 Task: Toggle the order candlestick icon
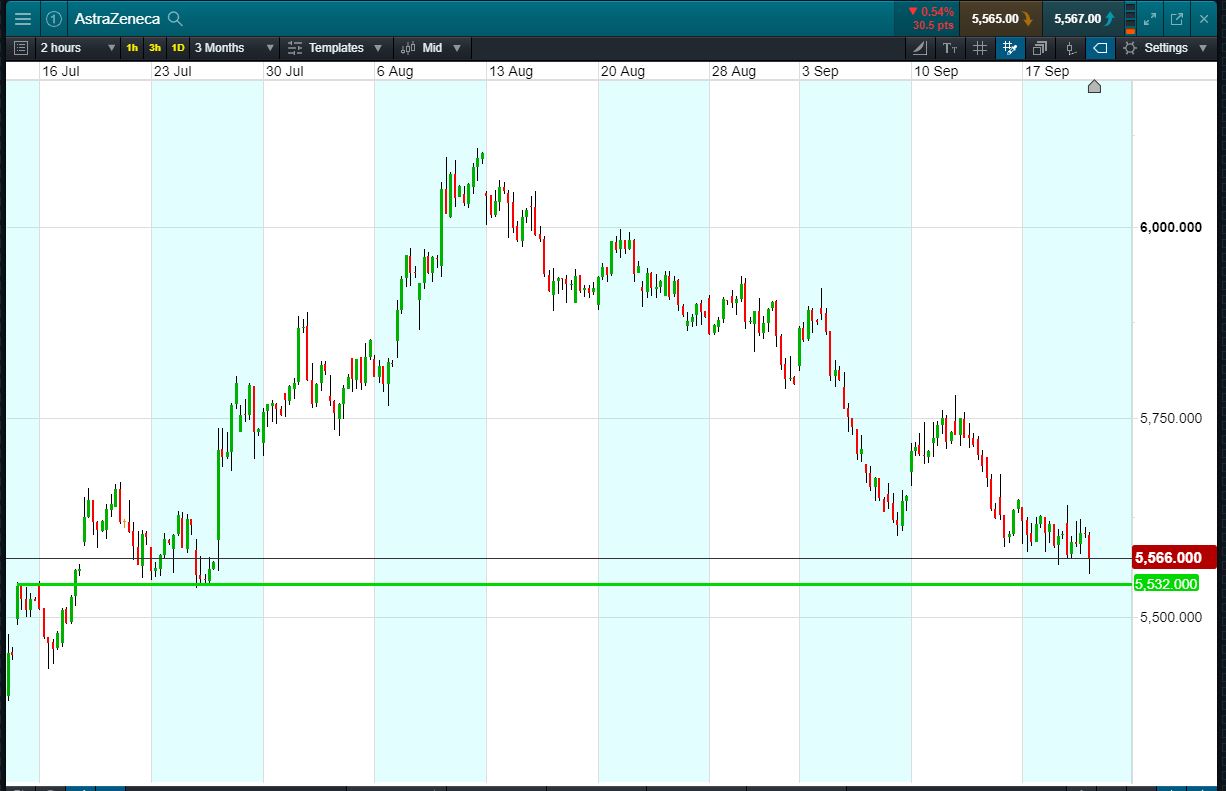[x=1070, y=48]
